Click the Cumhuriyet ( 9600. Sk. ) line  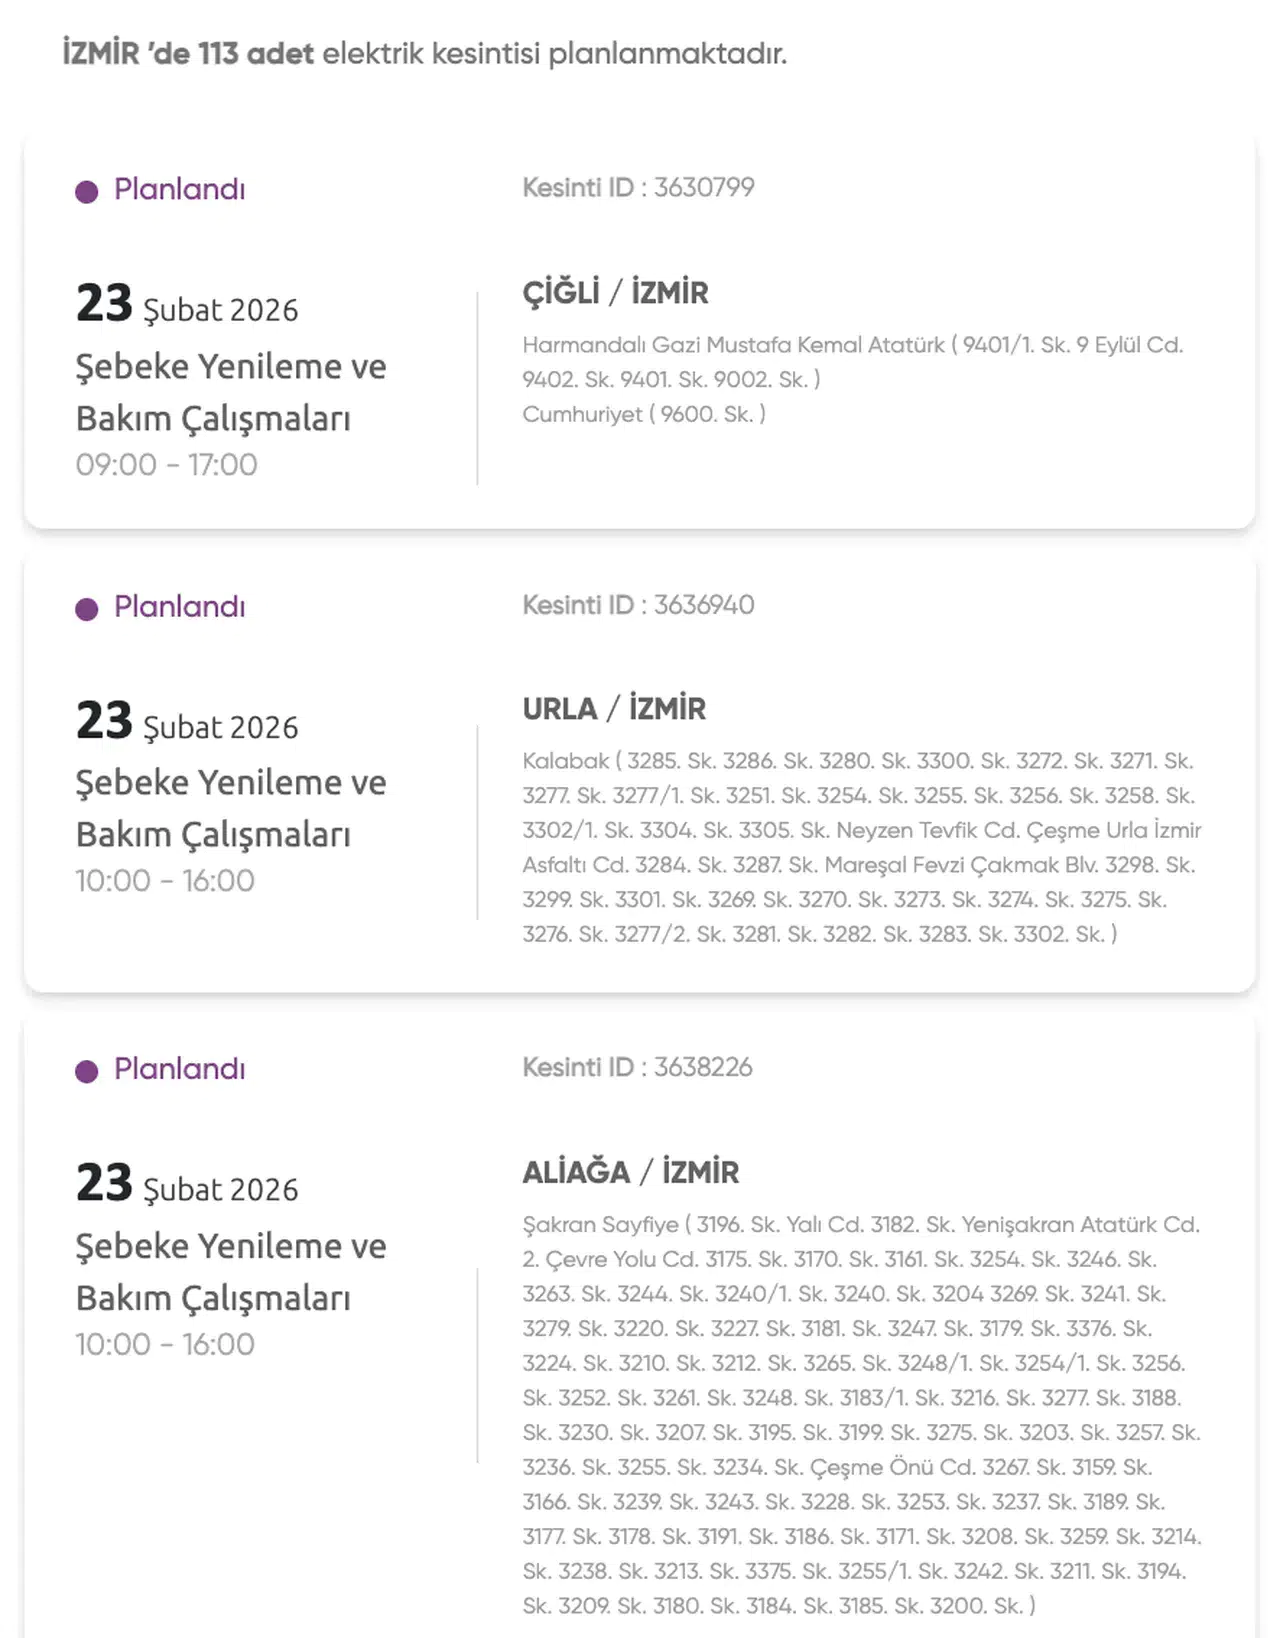coord(644,414)
